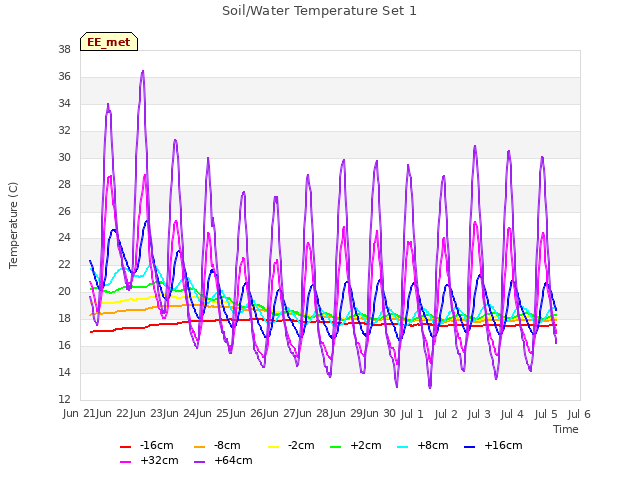Click the 28 y-axis tick label

pos(64,184)
